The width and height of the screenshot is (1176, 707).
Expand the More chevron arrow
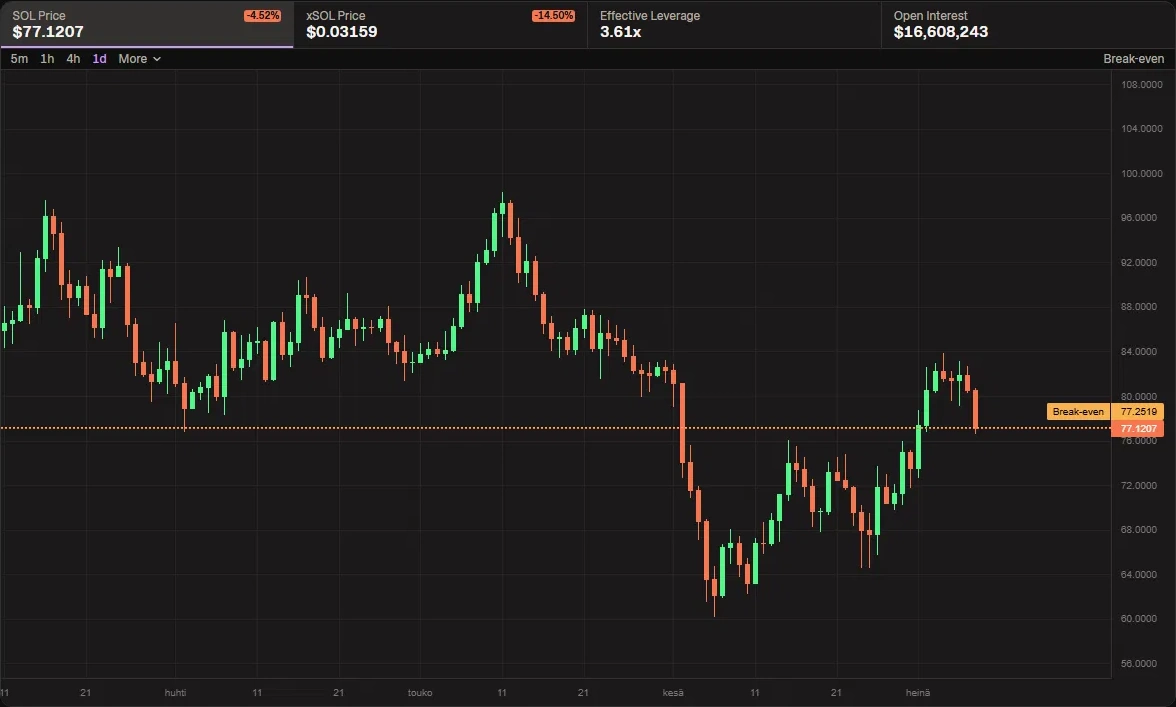(157, 59)
